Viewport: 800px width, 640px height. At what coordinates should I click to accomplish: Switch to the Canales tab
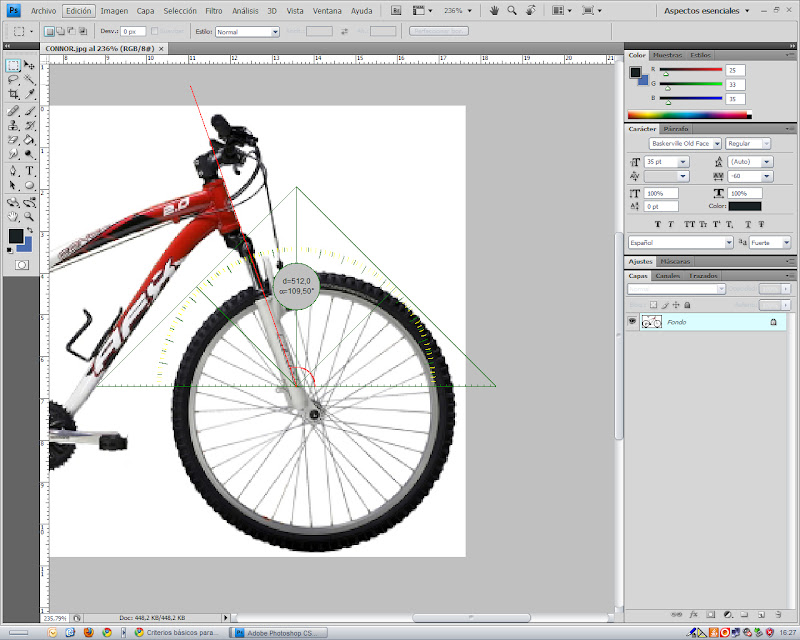click(667, 275)
